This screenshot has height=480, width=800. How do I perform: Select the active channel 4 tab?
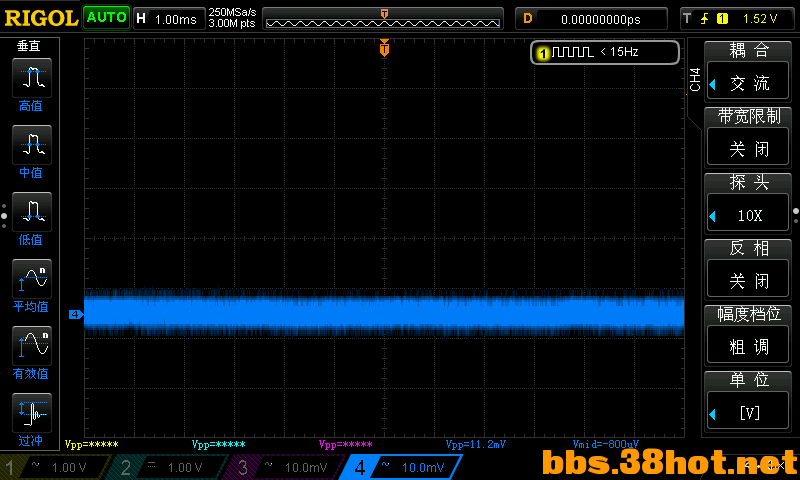[x=403, y=467]
